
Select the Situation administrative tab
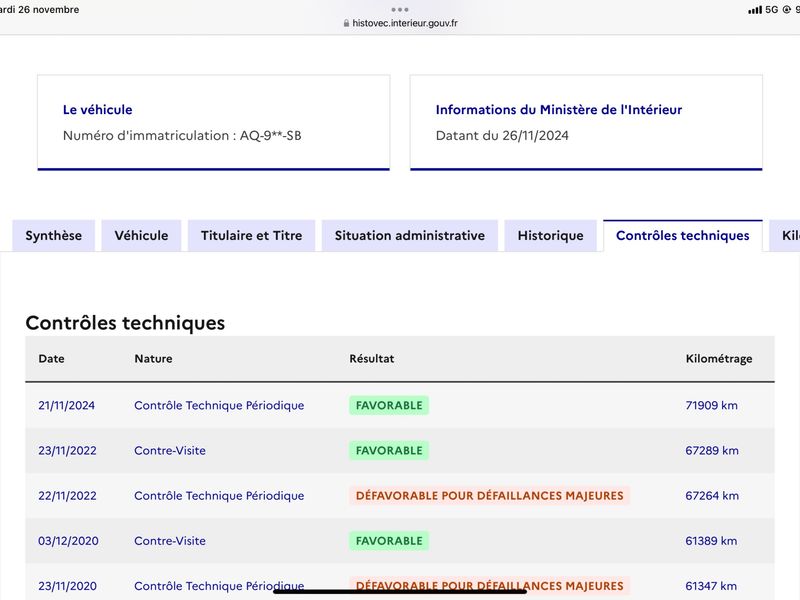click(410, 236)
